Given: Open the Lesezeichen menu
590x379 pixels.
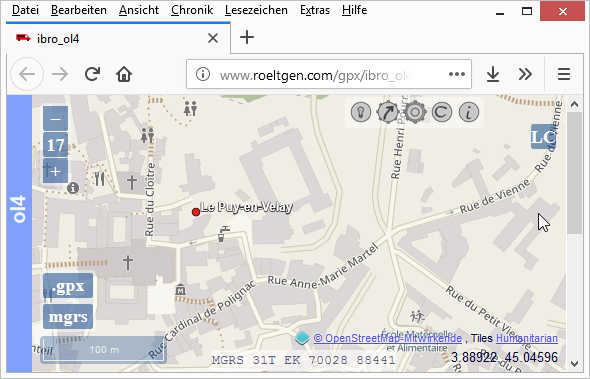Looking at the screenshot, I should coord(256,10).
